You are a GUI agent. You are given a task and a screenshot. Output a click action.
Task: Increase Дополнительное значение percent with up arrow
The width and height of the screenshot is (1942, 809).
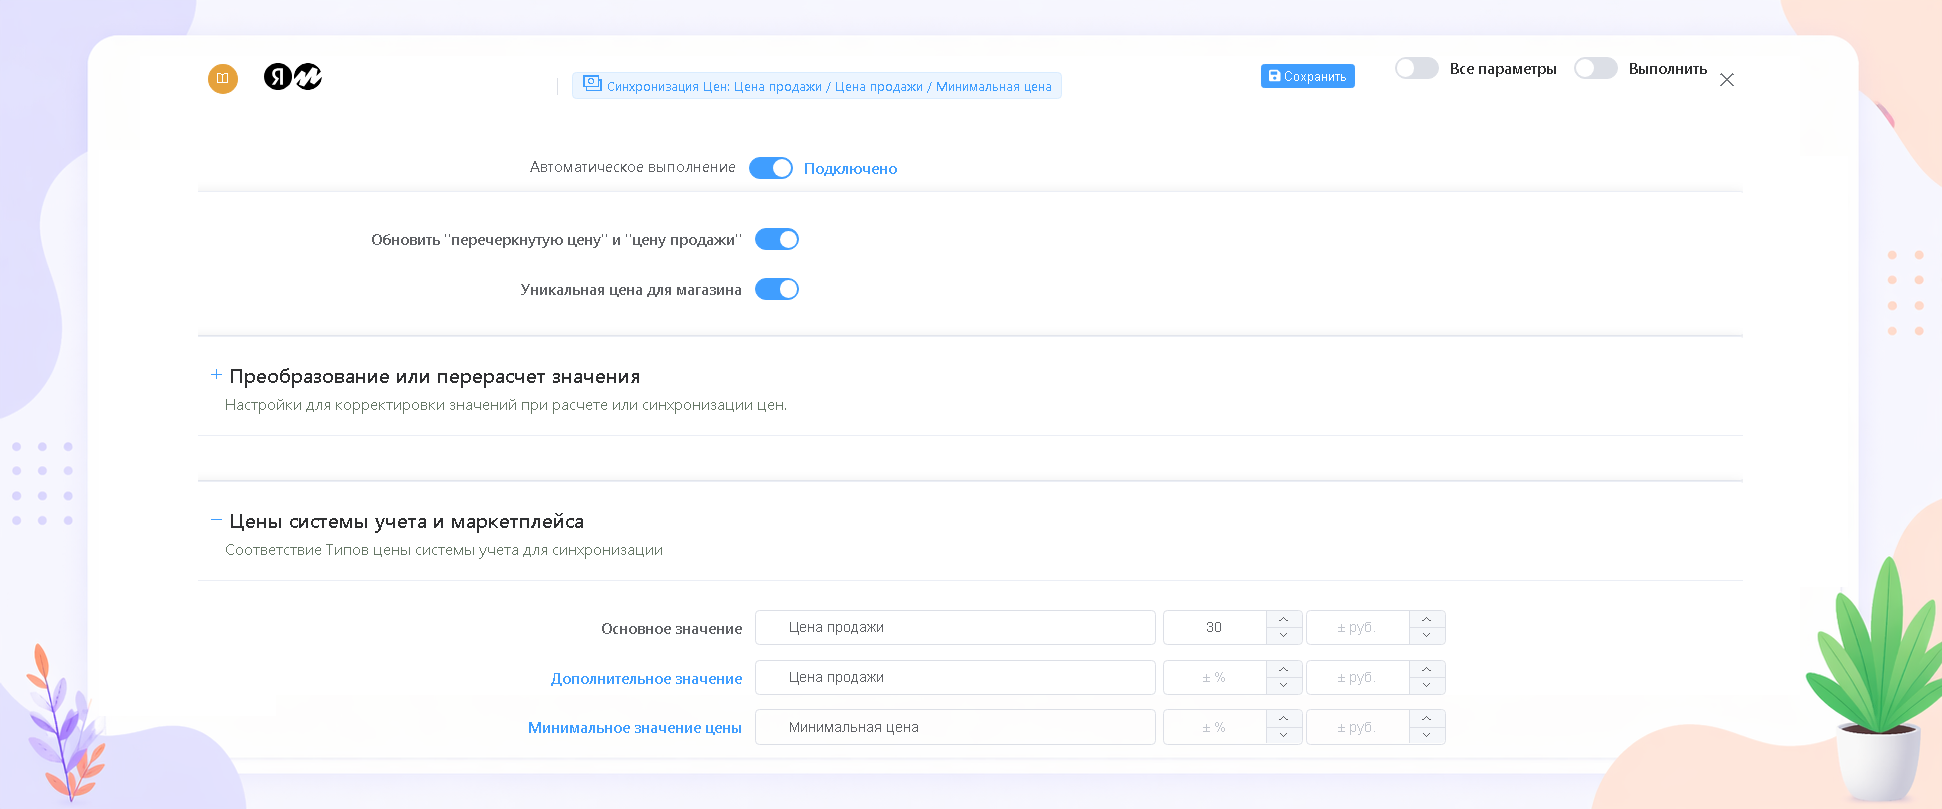pos(1284,669)
